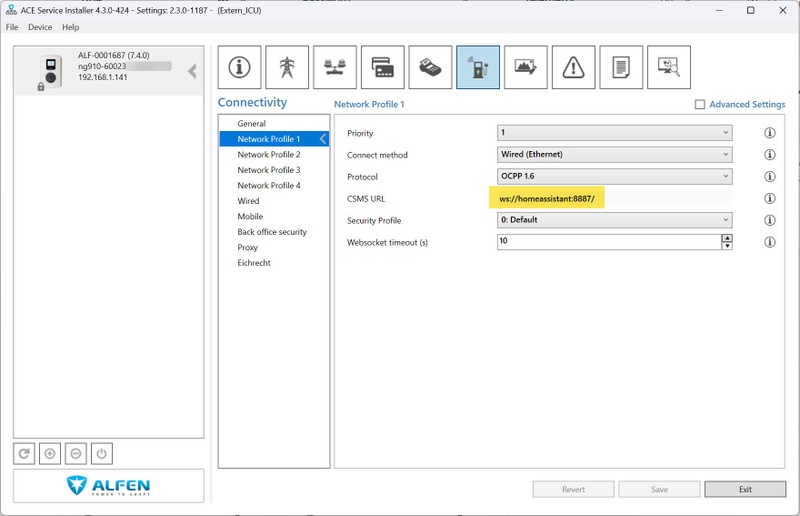The height and width of the screenshot is (516, 800).
Task: Open the load balancing scales icon
Action: coord(335,67)
